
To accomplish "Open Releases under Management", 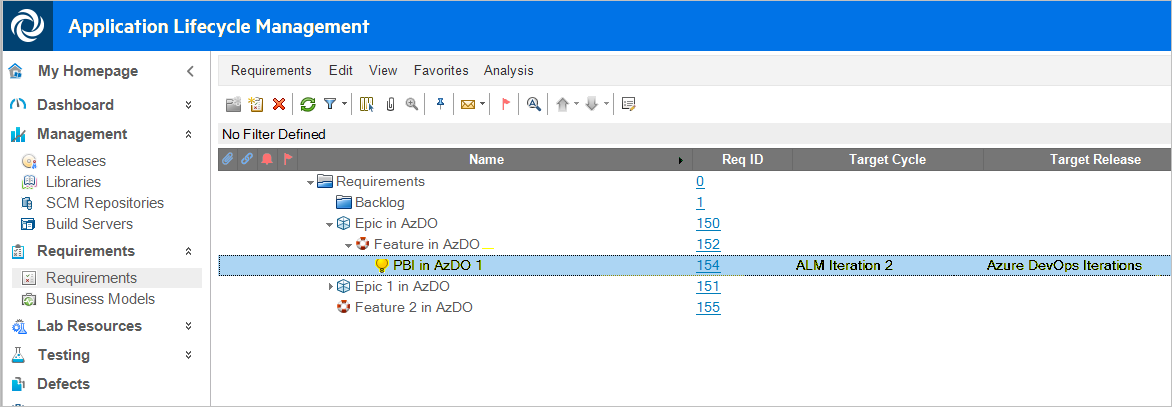I will (75, 161).
